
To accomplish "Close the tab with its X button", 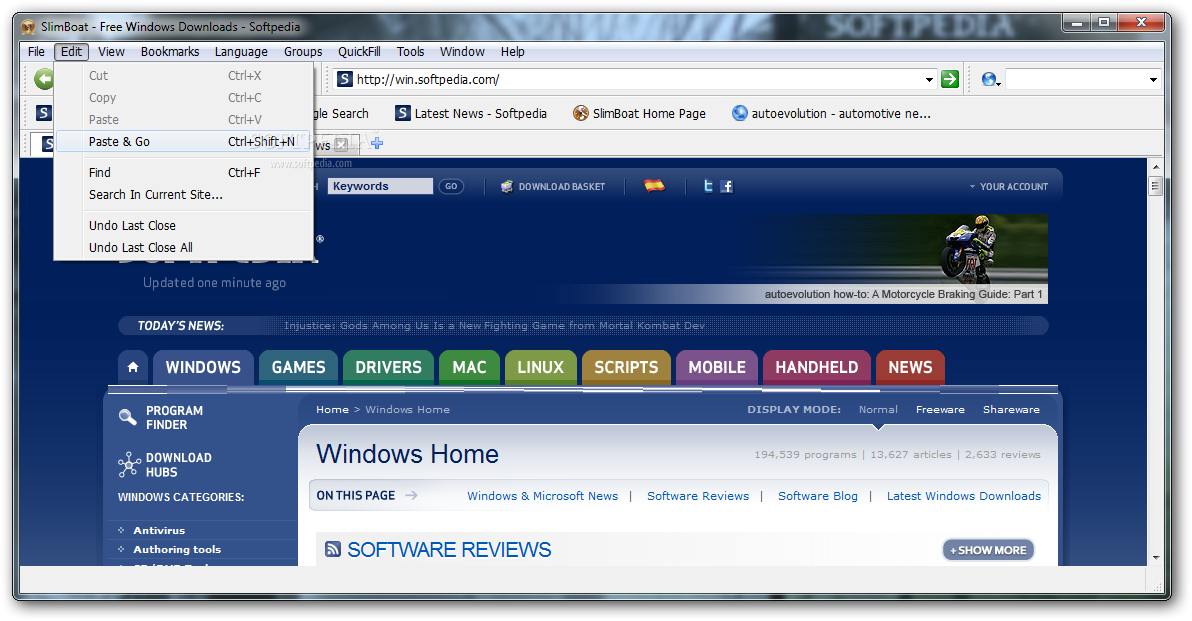I will [341, 144].
